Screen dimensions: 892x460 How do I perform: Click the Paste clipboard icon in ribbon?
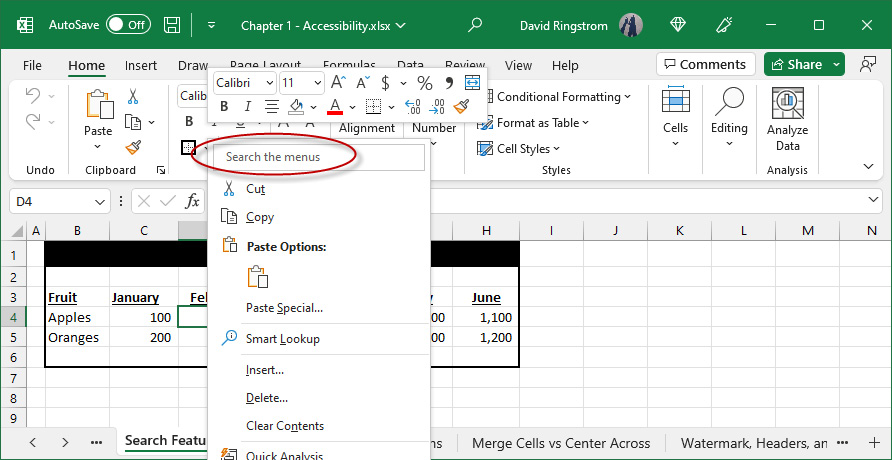coord(99,105)
